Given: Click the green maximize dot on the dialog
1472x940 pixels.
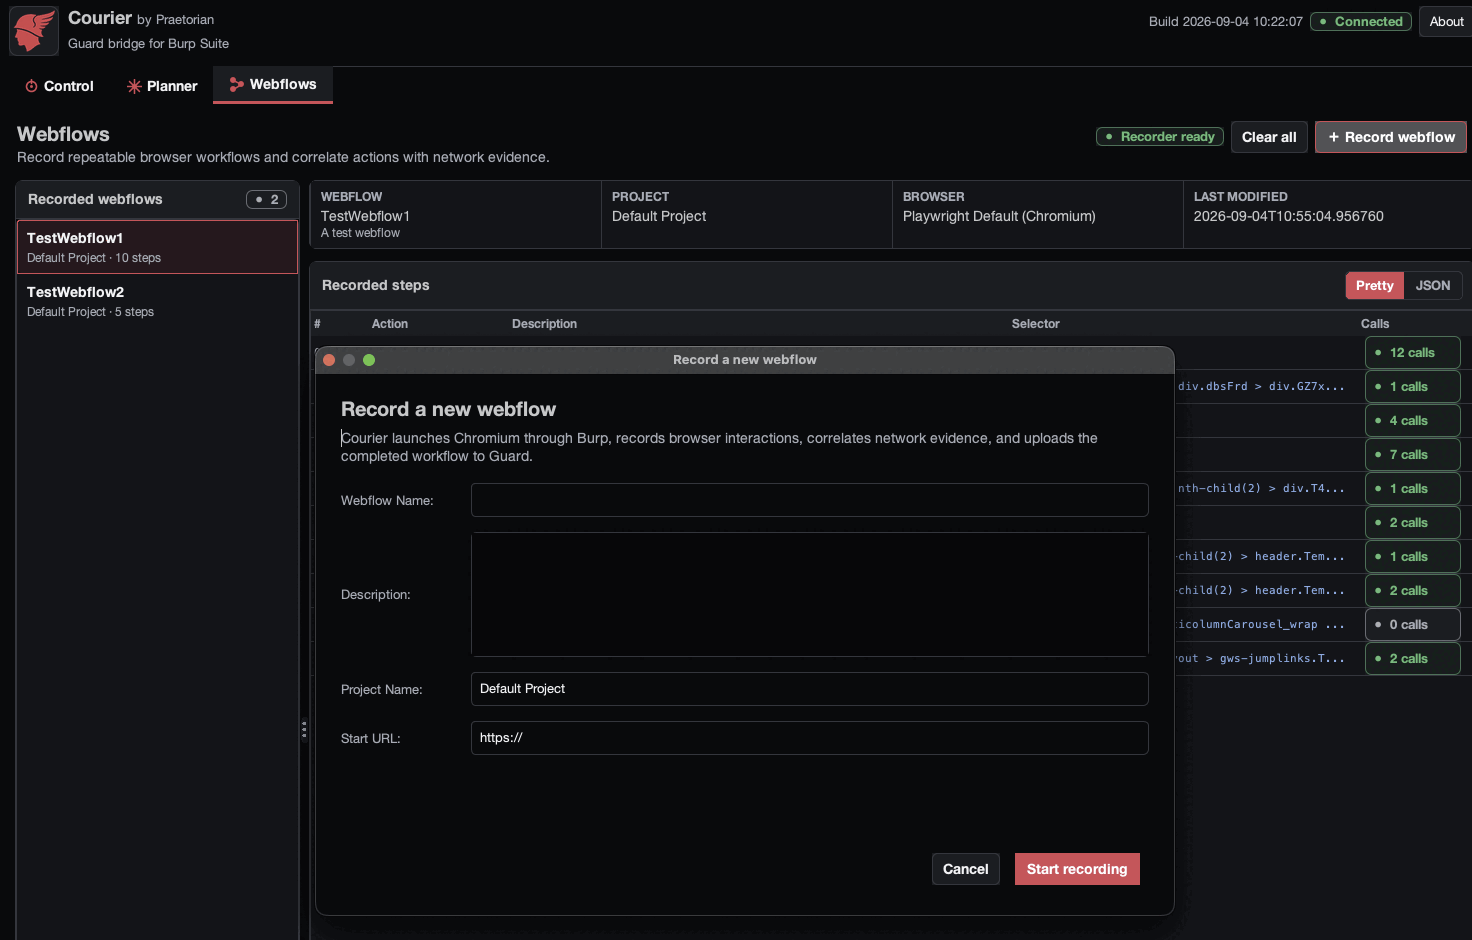Looking at the screenshot, I should coord(369,360).
